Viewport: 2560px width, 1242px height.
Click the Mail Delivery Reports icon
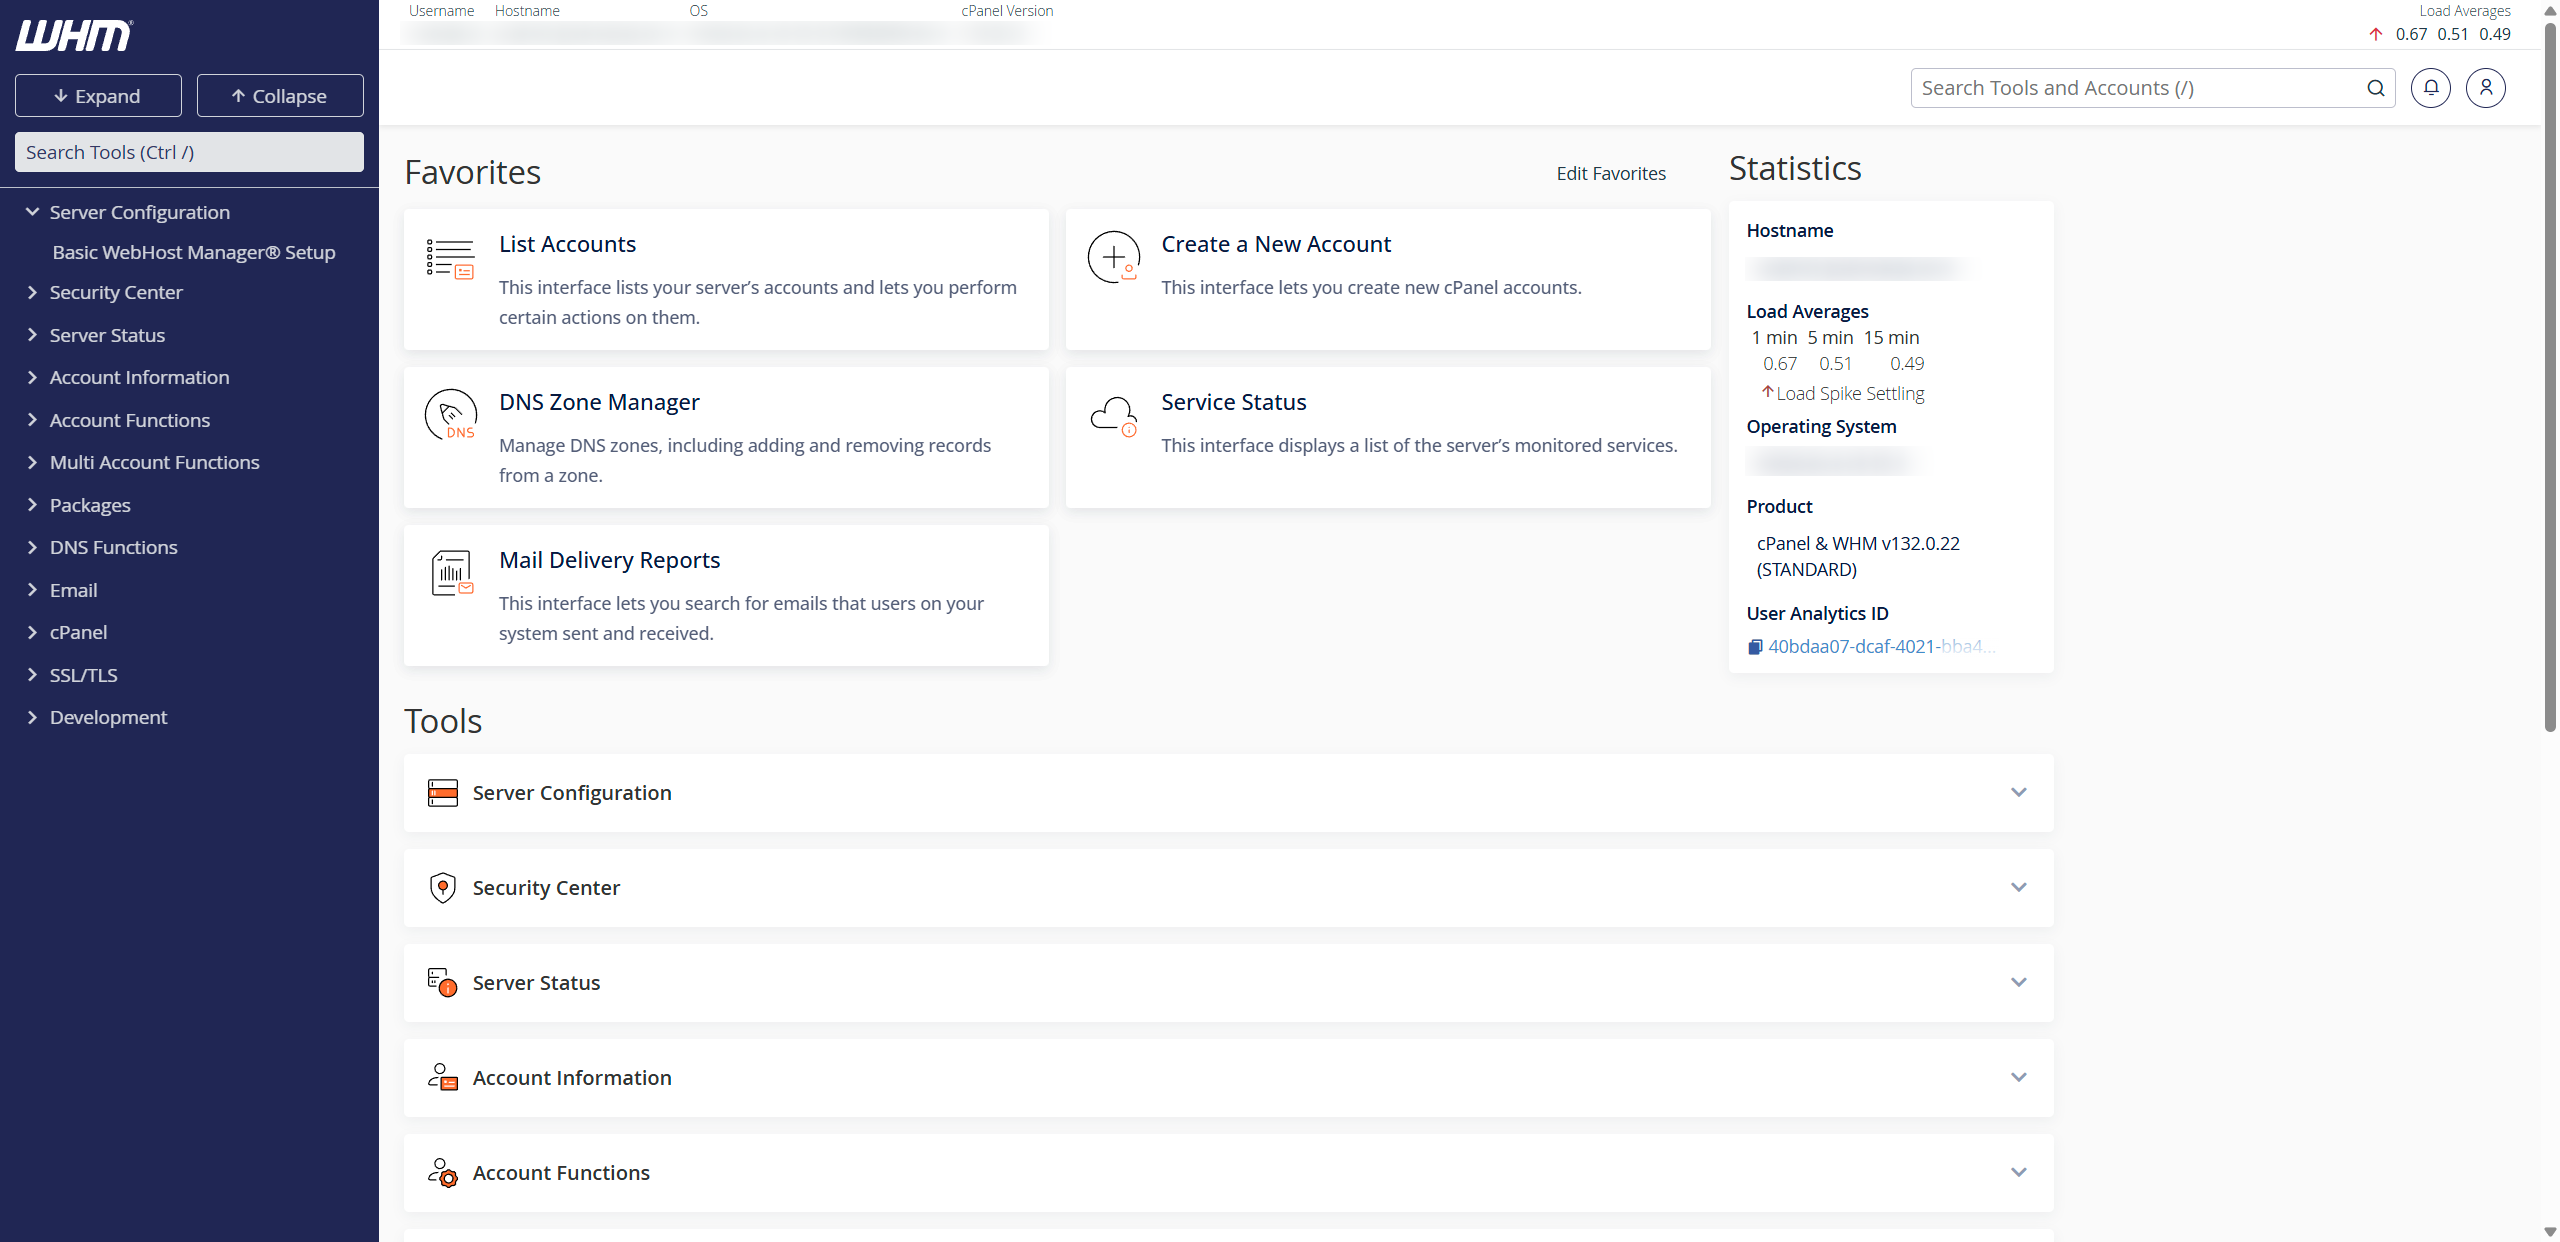click(x=451, y=573)
